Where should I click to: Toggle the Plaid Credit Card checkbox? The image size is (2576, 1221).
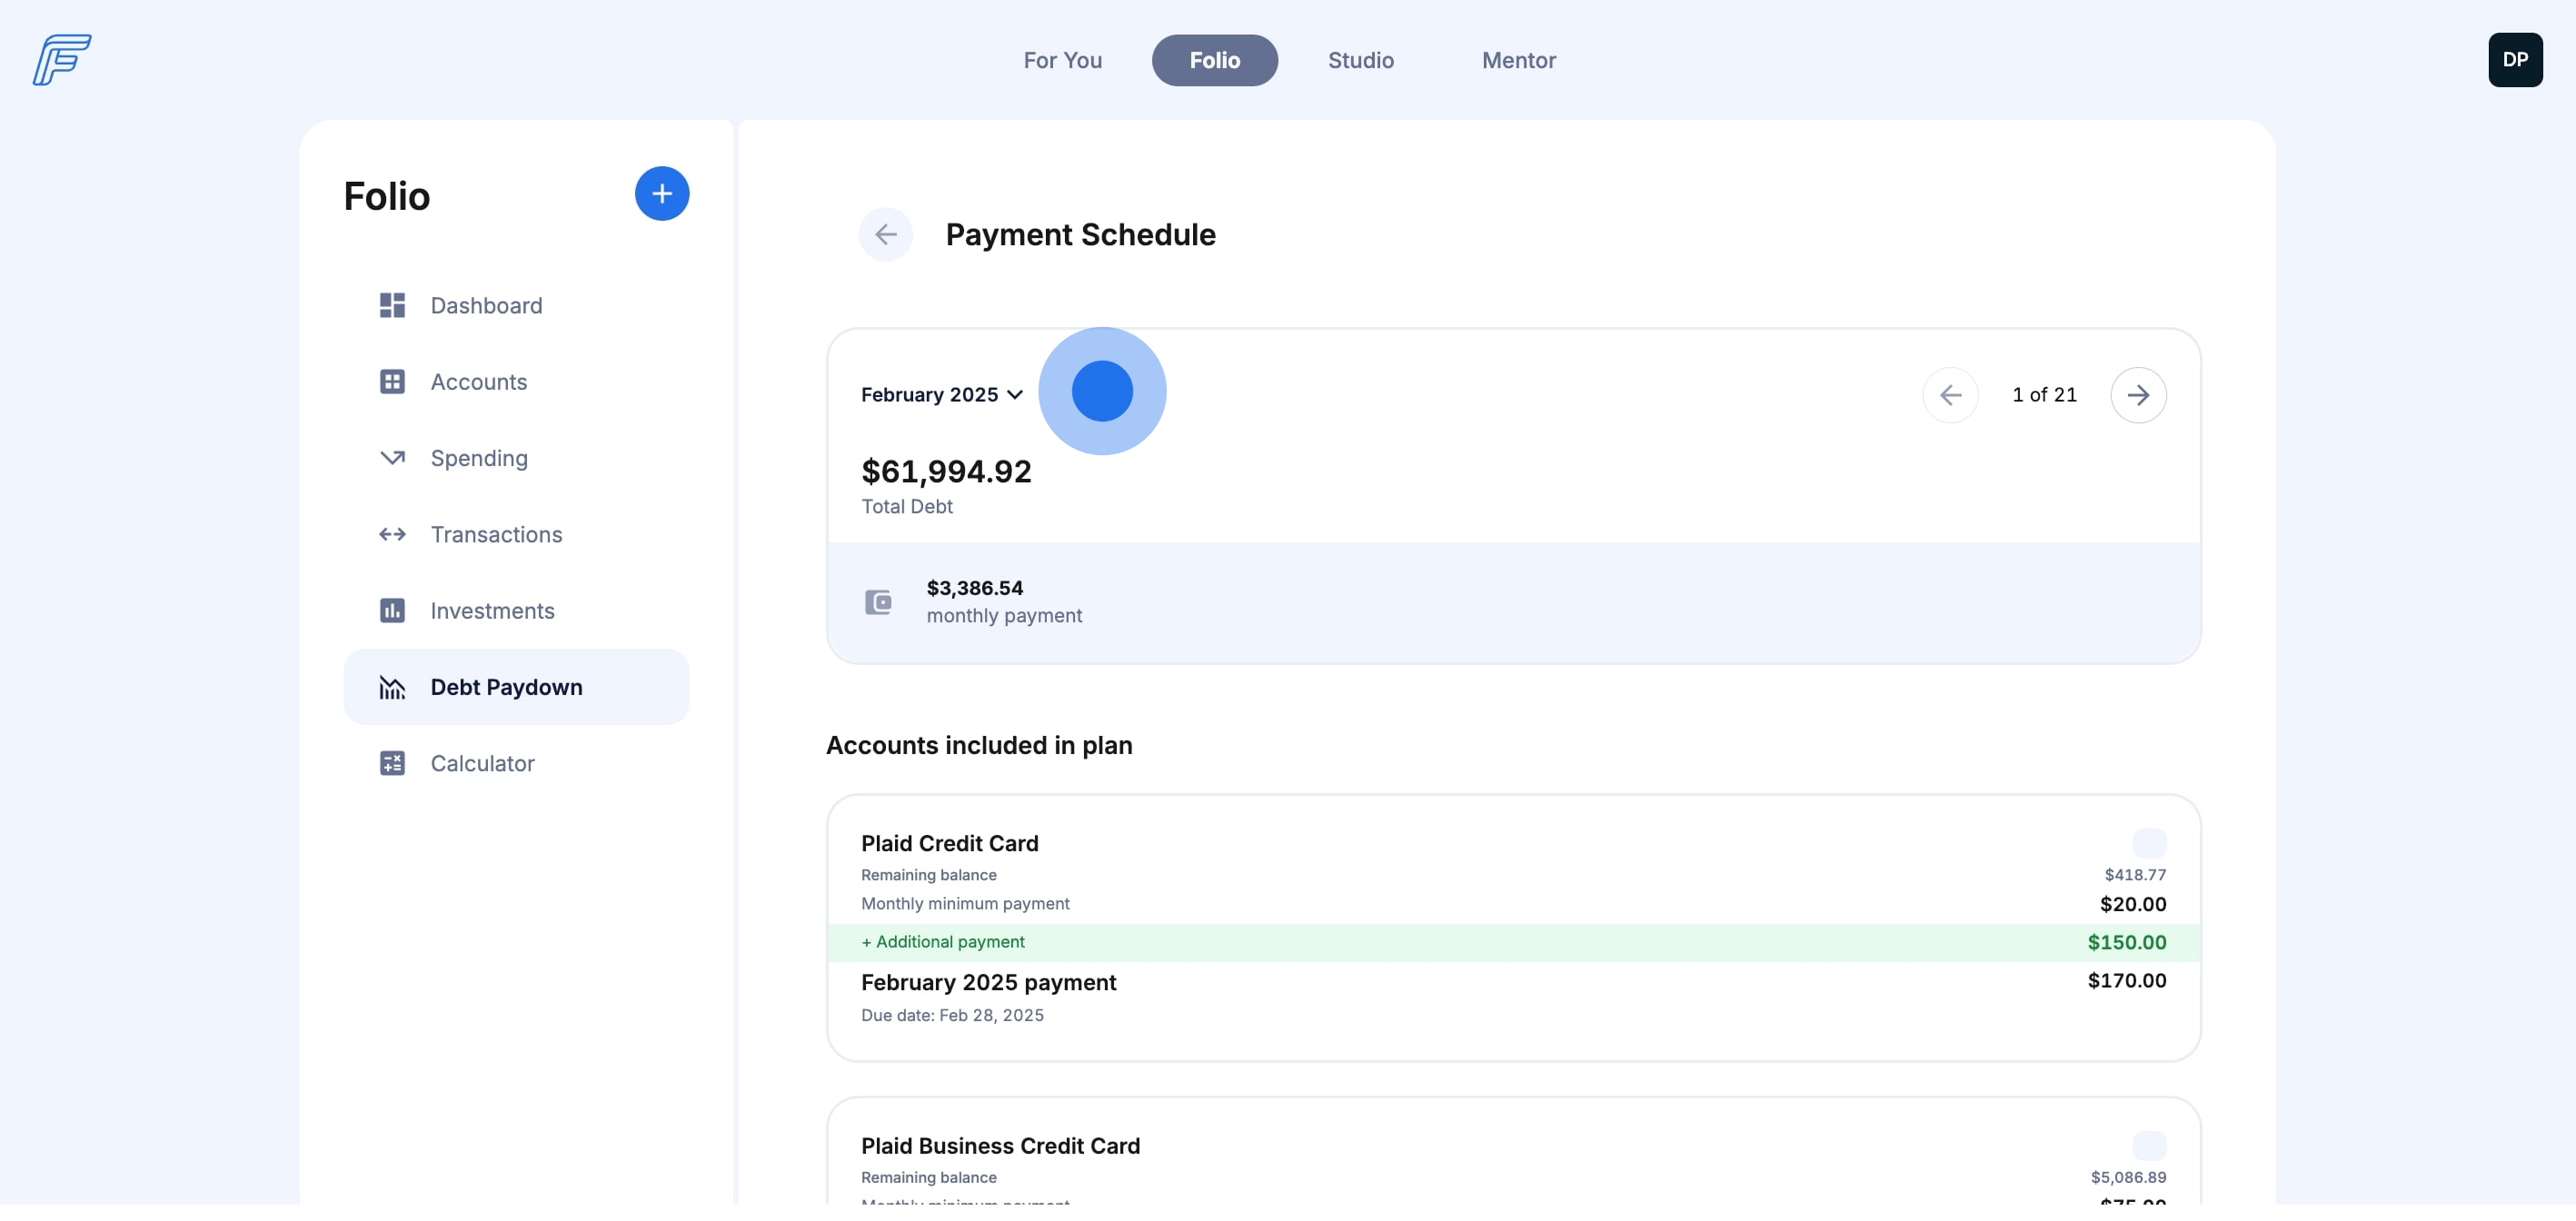pyautogui.click(x=2148, y=843)
